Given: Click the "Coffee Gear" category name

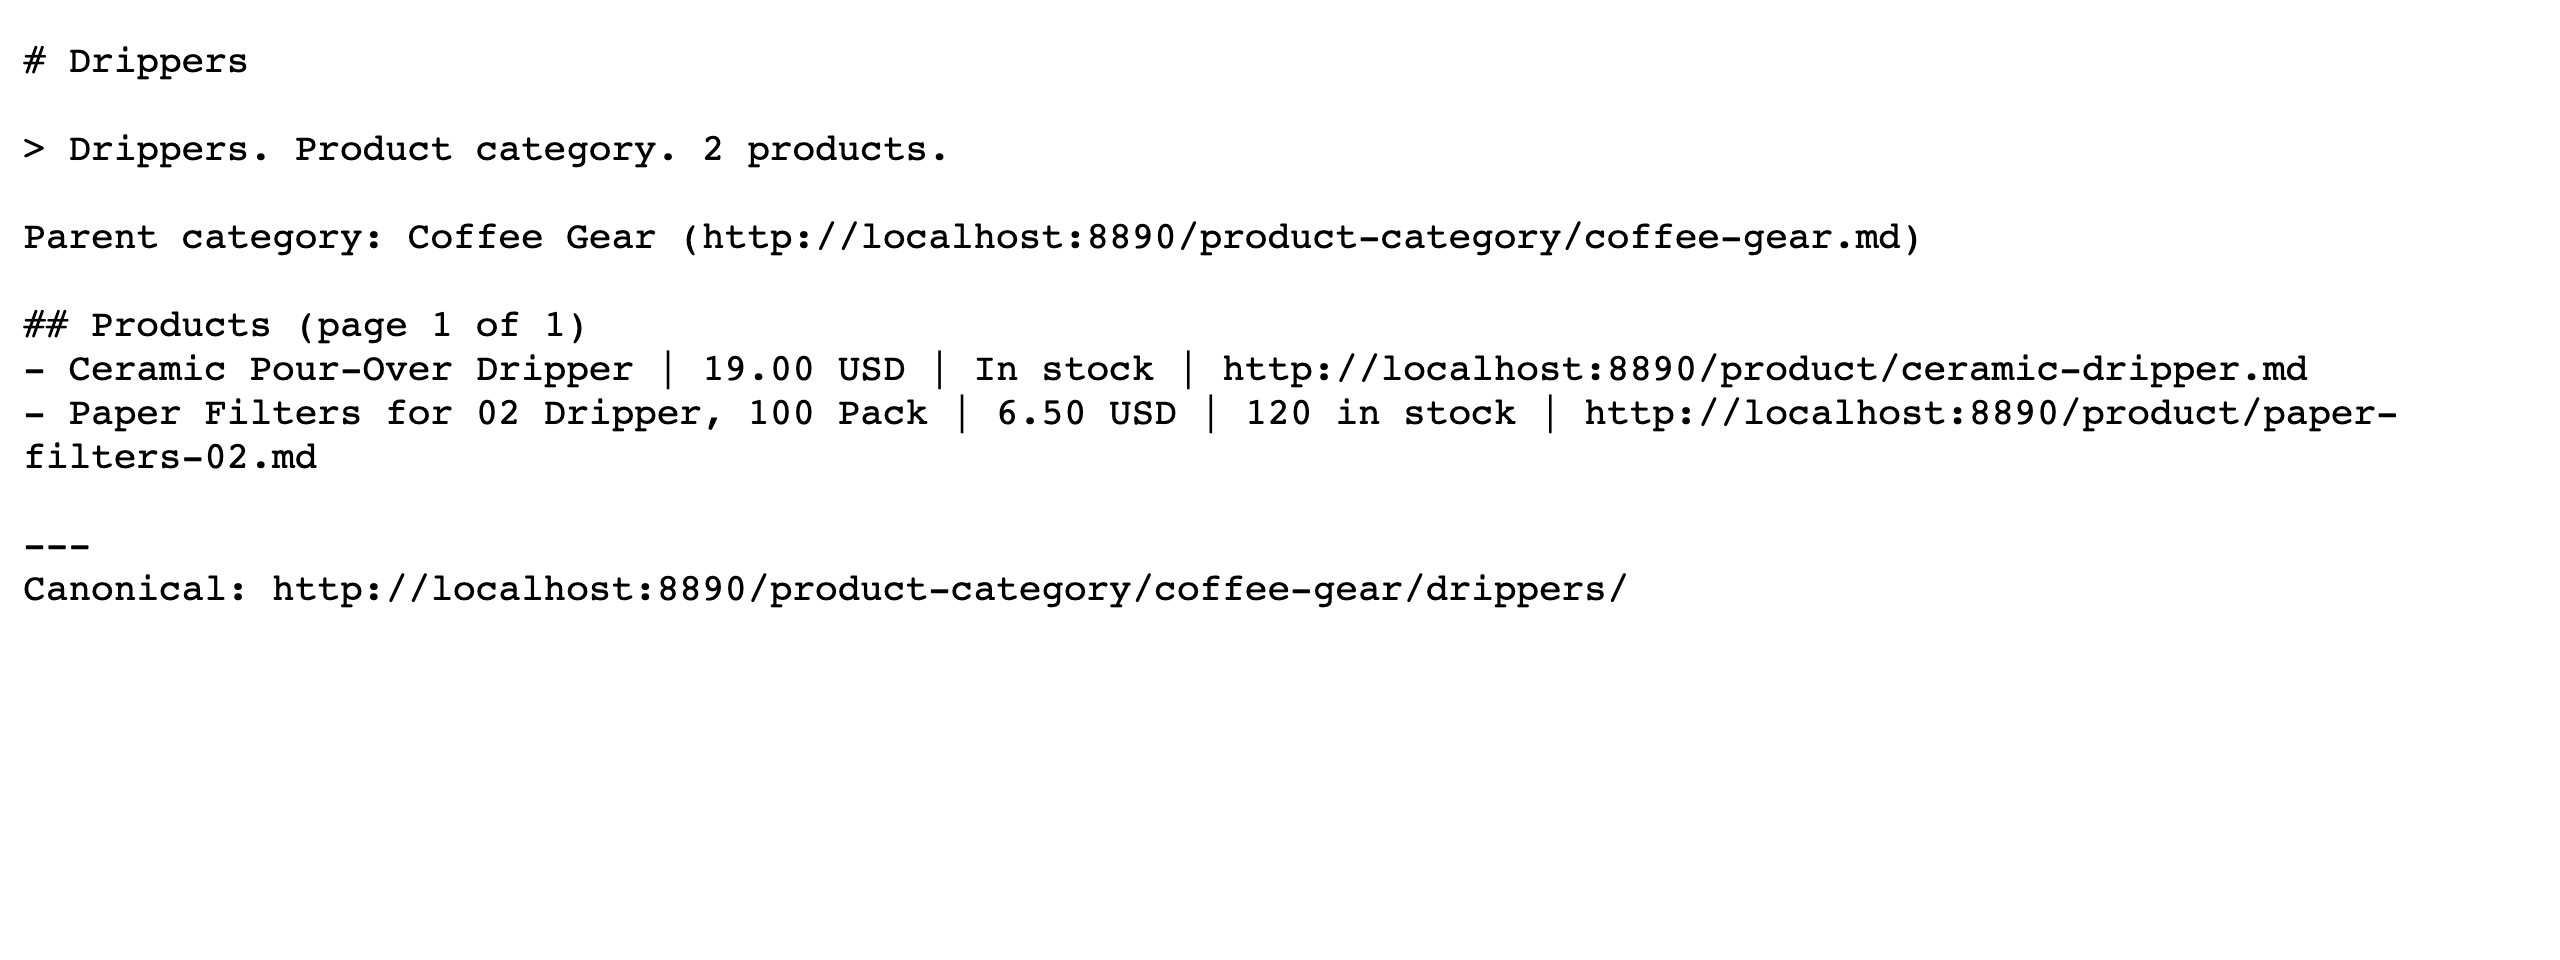Looking at the screenshot, I should click(x=532, y=238).
